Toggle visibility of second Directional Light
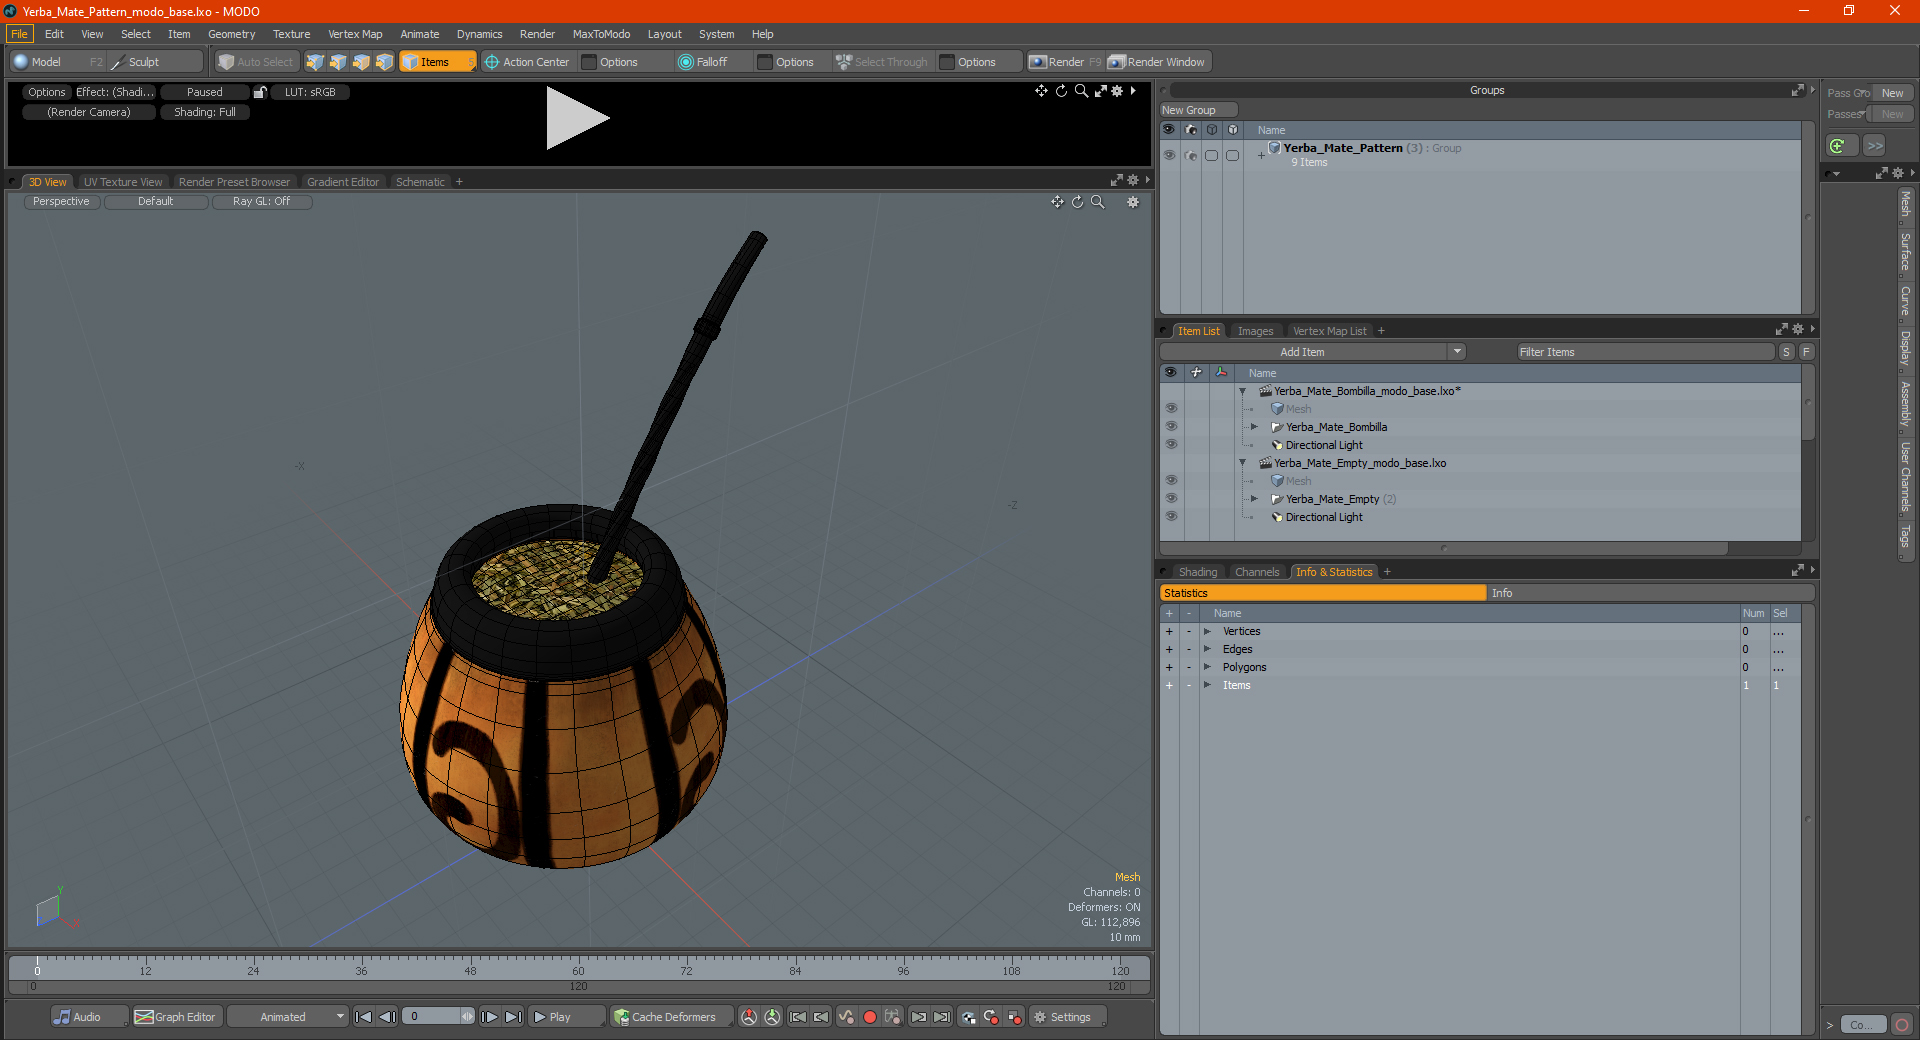 click(1171, 517)
